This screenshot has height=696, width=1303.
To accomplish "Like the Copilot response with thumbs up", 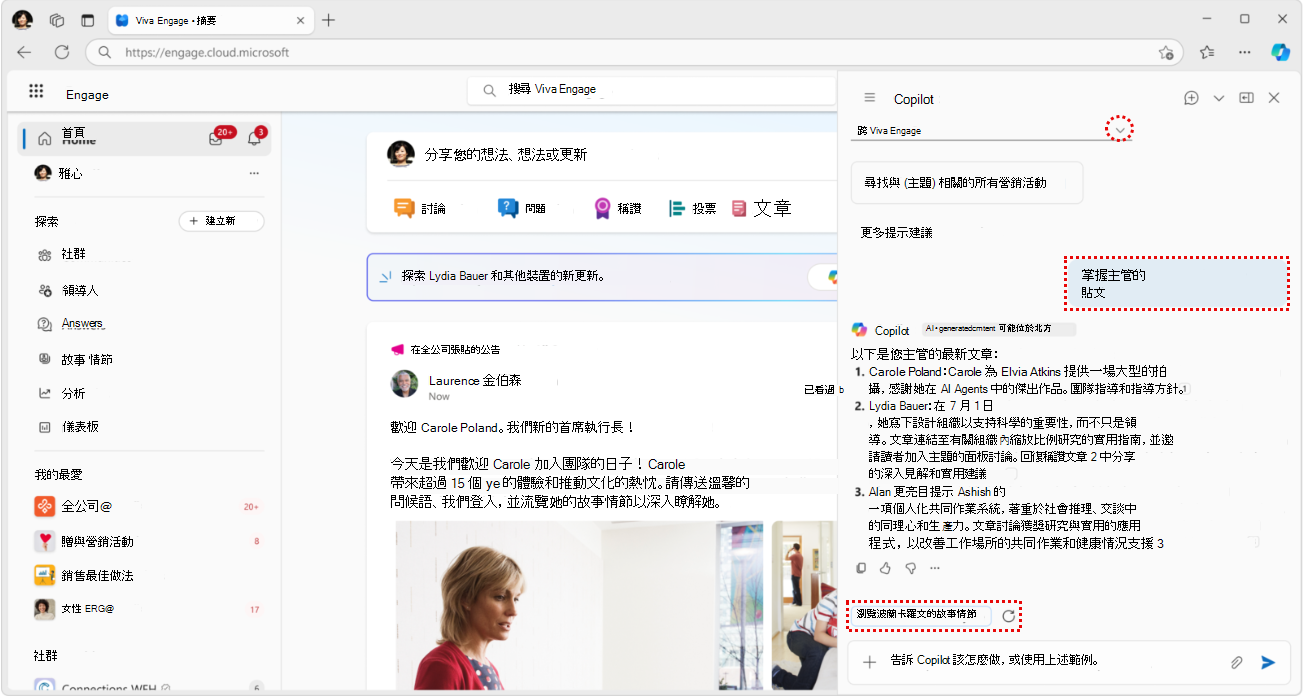I will point(885,568).
